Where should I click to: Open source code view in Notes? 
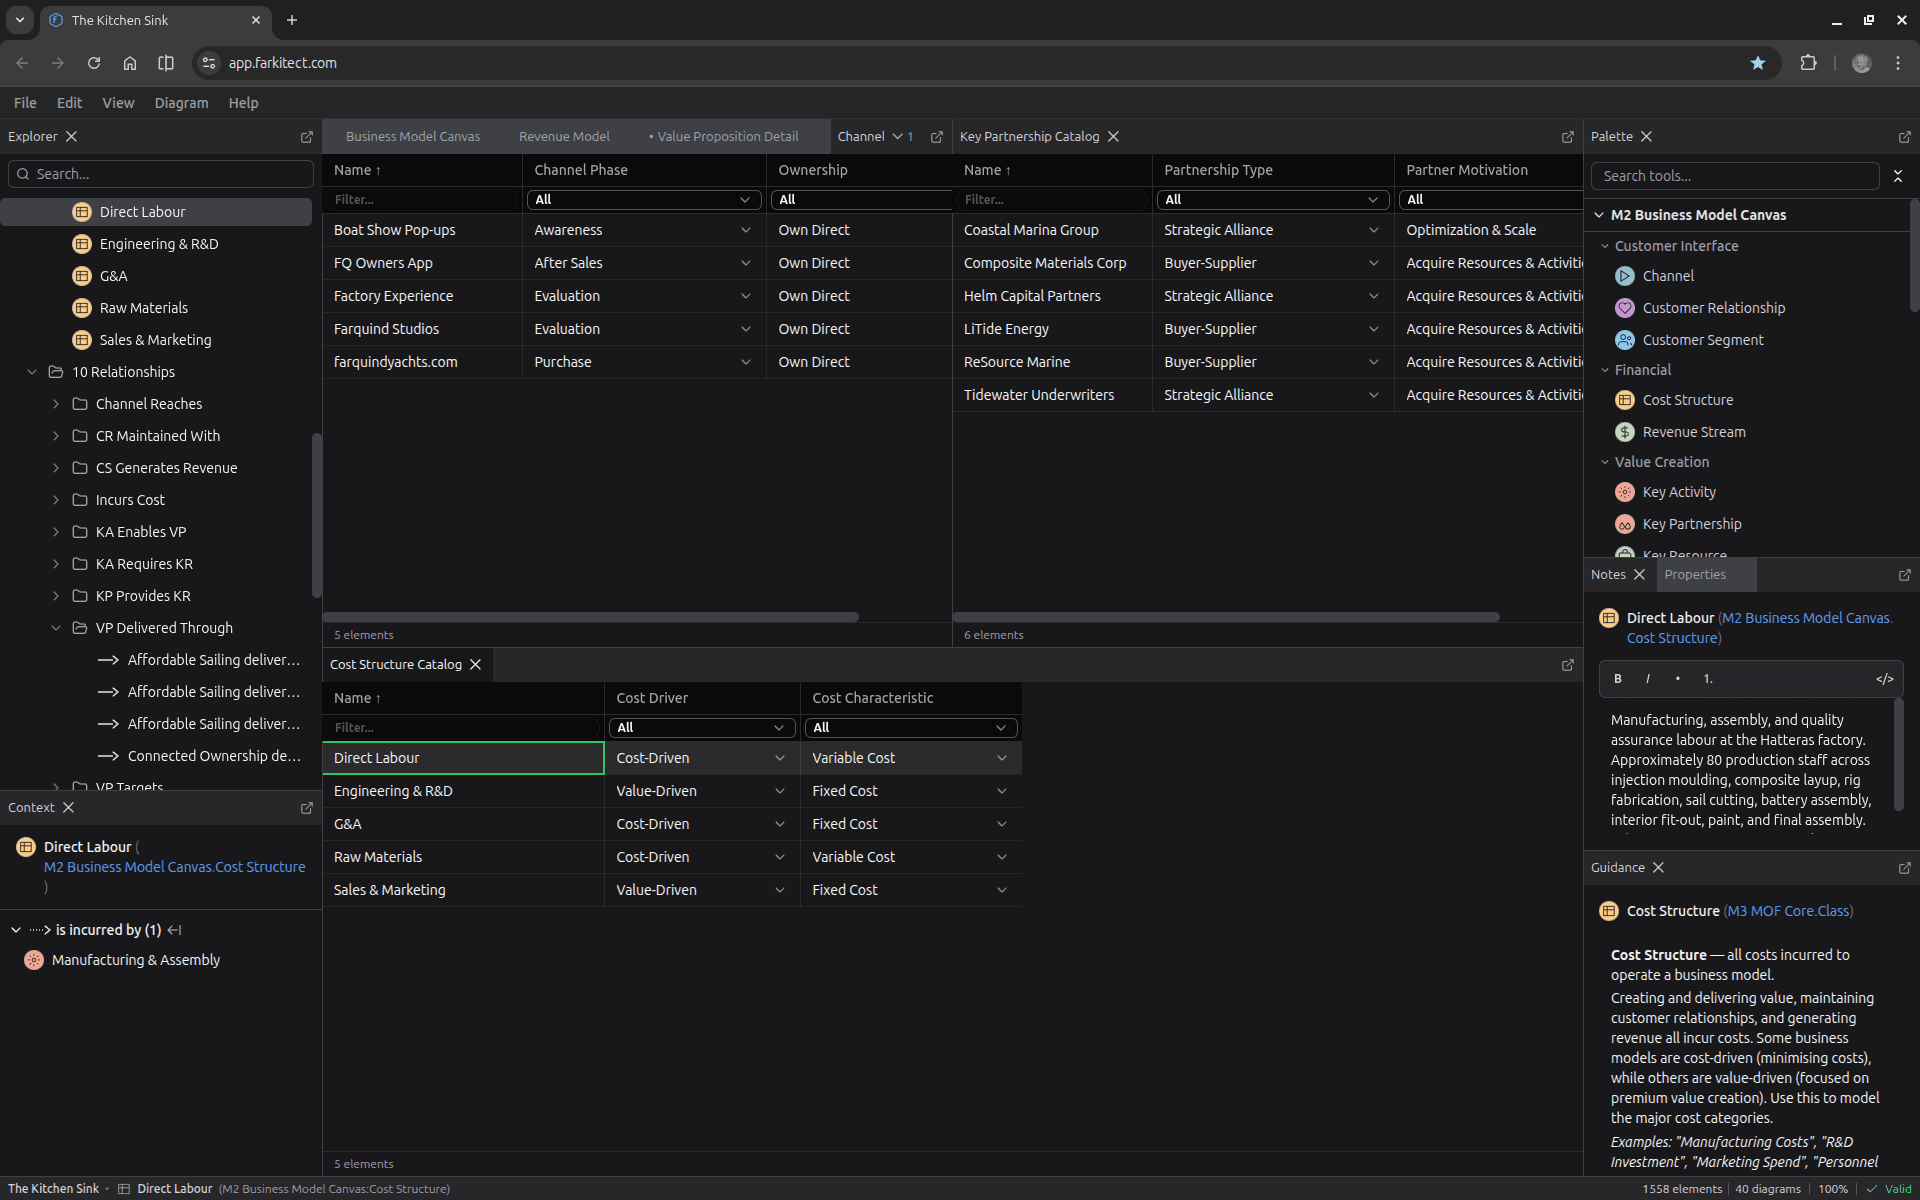tap(1885, 679)
